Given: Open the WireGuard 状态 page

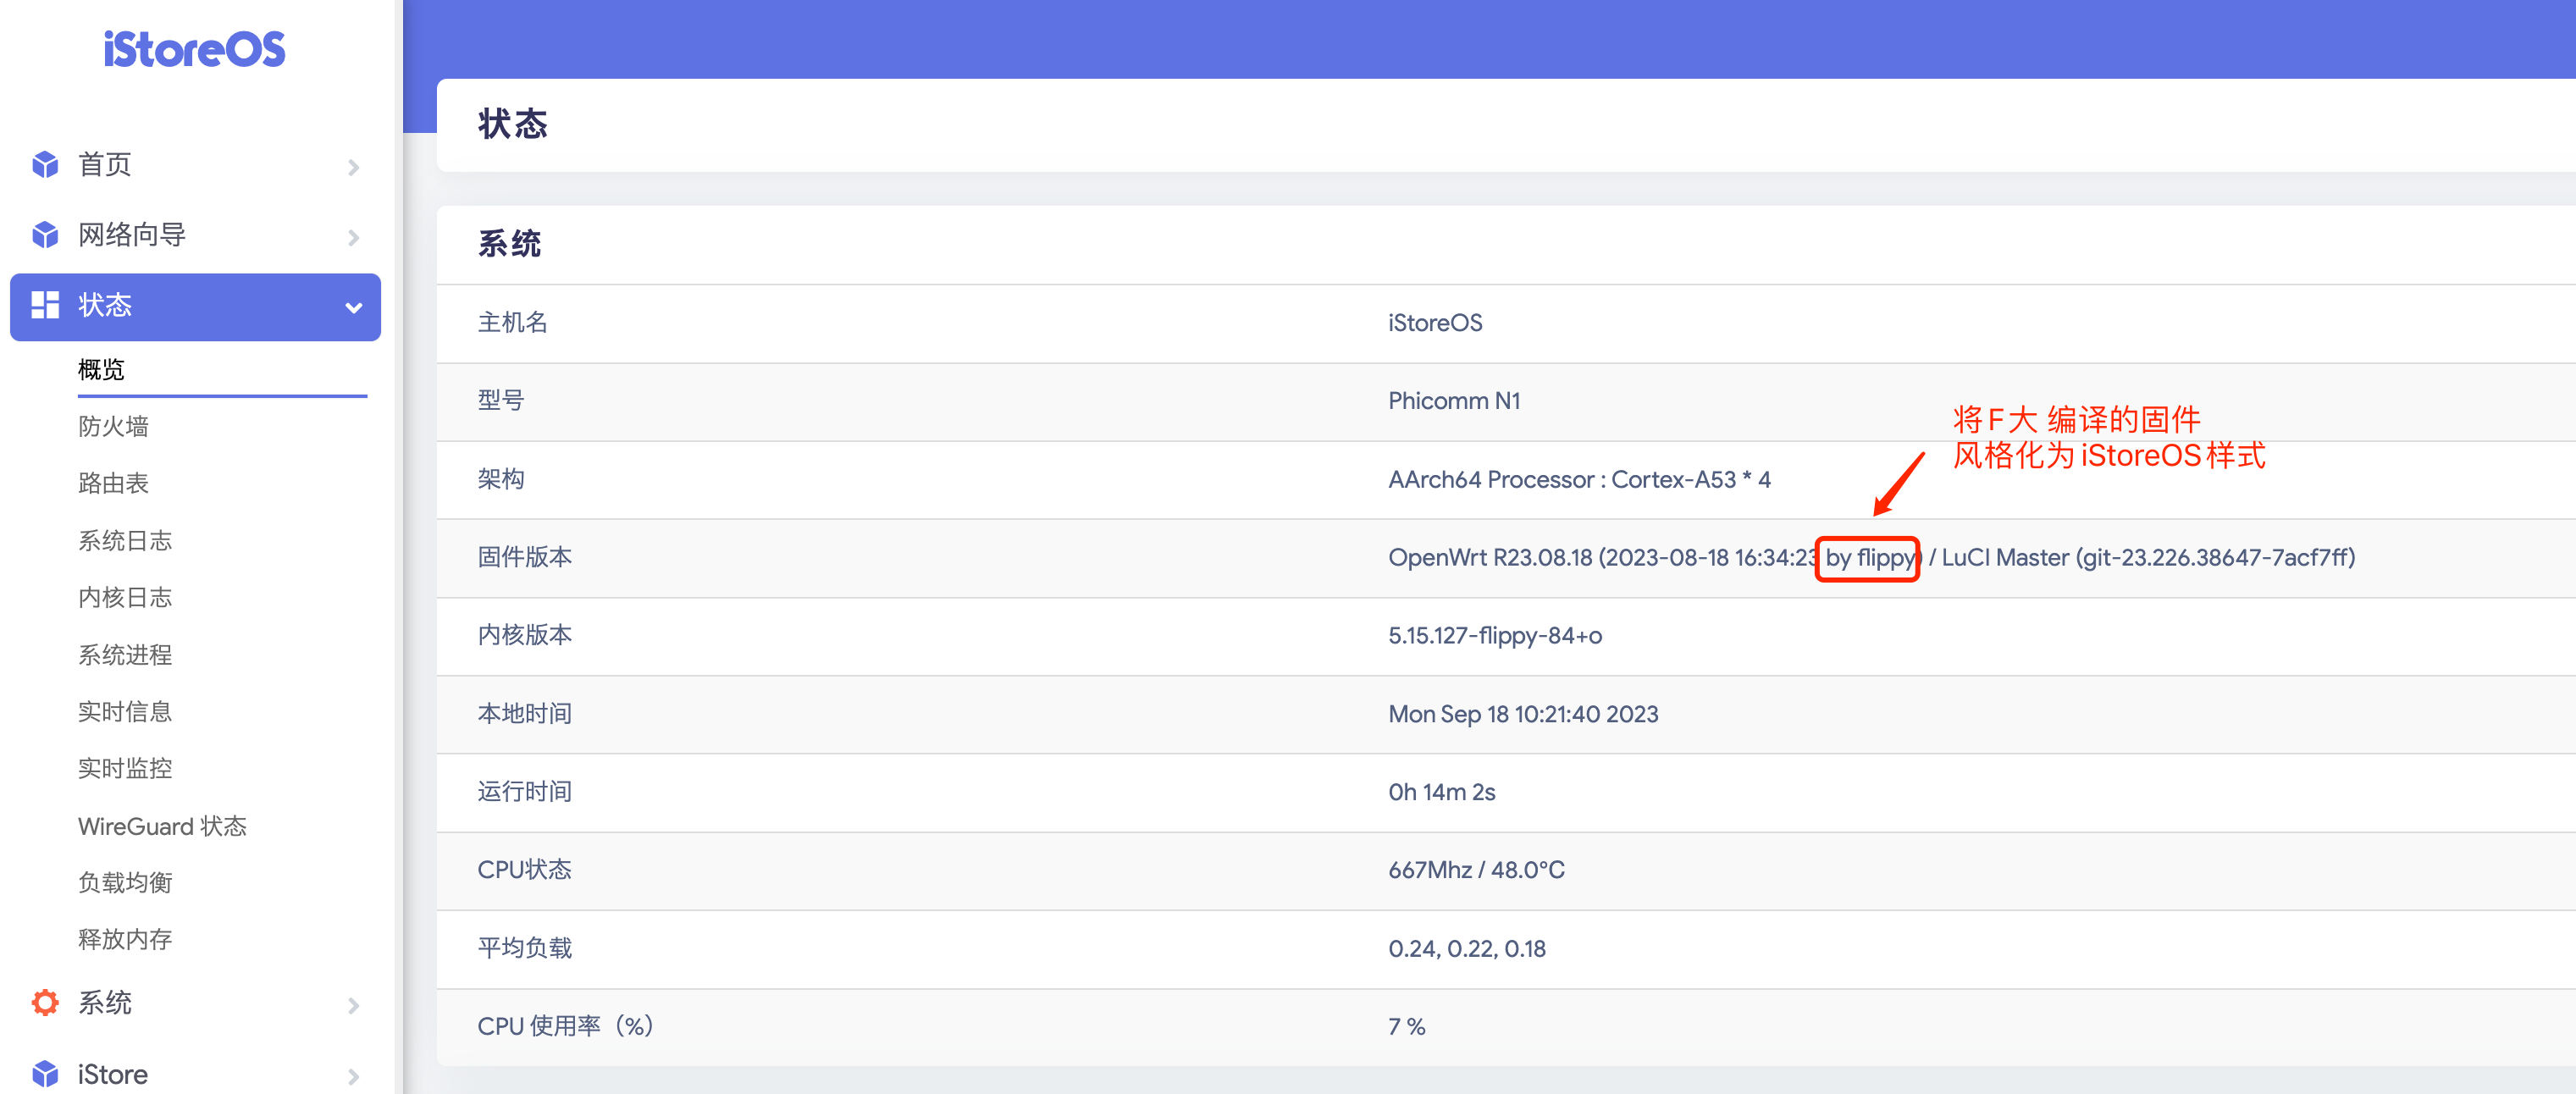Looking at the screenshot, I should 162,826.
